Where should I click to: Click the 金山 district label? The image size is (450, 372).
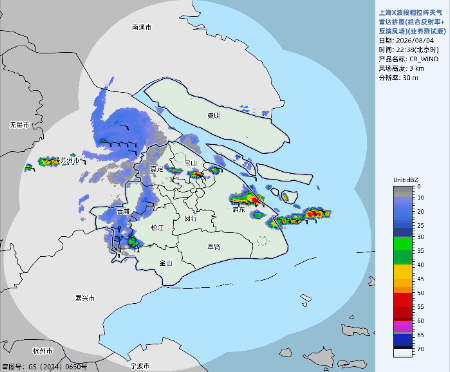pos(166,263)
